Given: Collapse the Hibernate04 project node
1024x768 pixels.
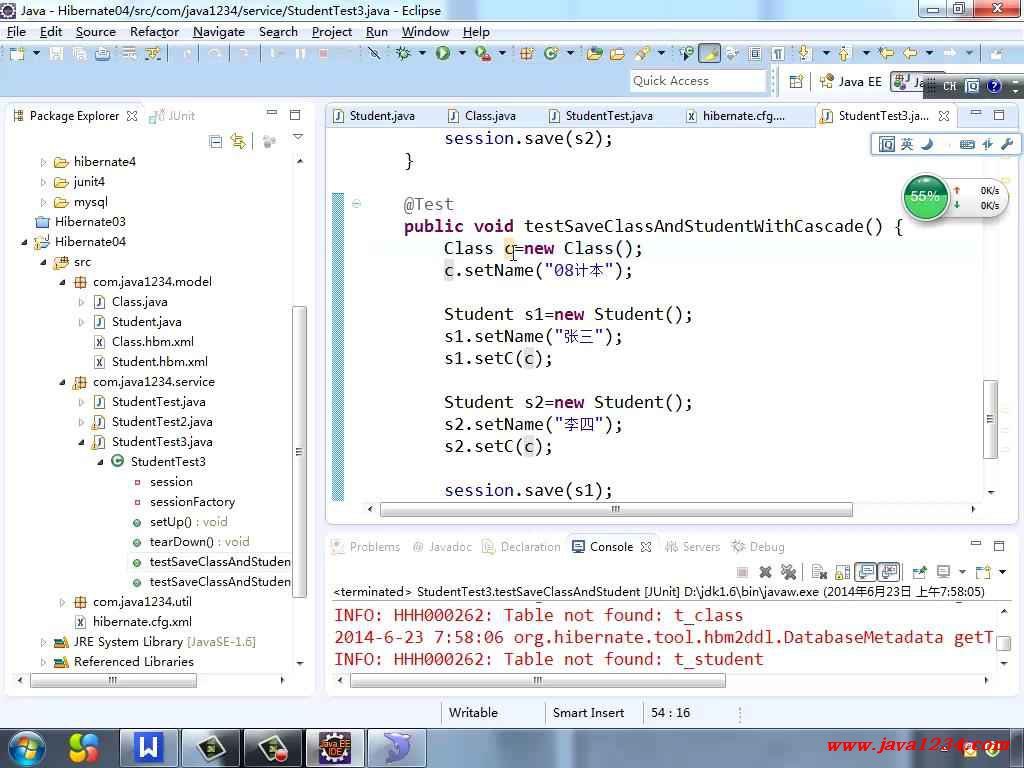Looking at the screenshot, I should click(x=24, y=242).
